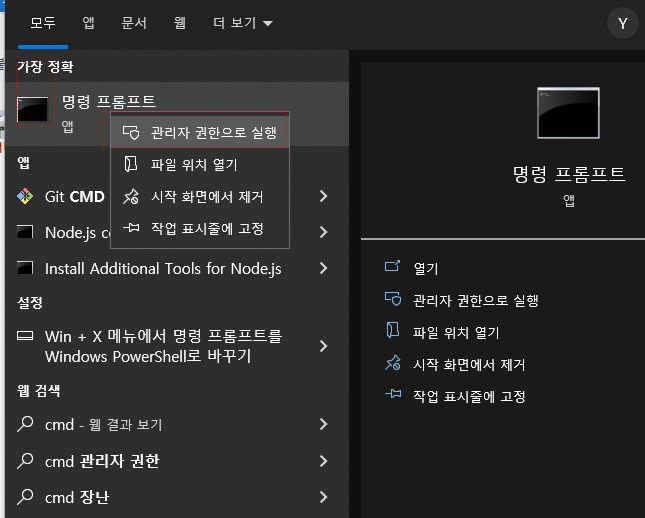Image resolution: width=645 pixels, height=518 pixels.
Task: Click the Node.js command prompt icon
Action: 25,232
